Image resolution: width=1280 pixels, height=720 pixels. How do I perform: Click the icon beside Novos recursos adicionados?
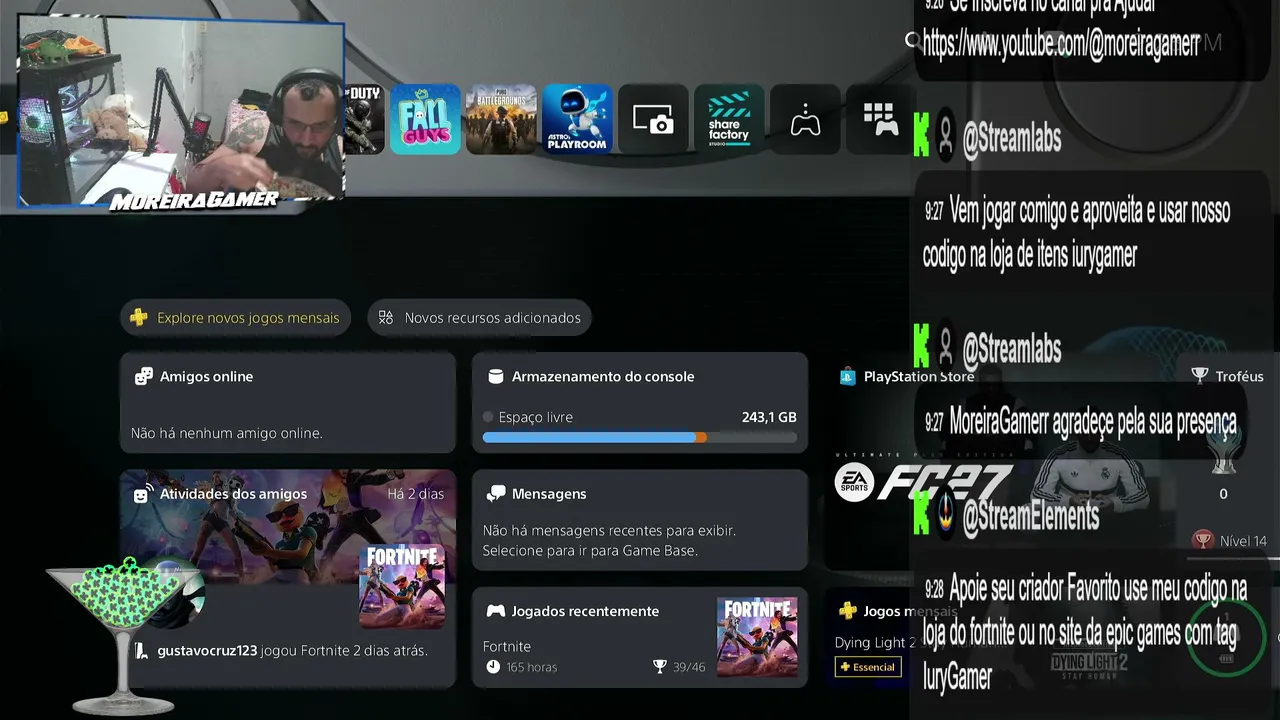386,318
